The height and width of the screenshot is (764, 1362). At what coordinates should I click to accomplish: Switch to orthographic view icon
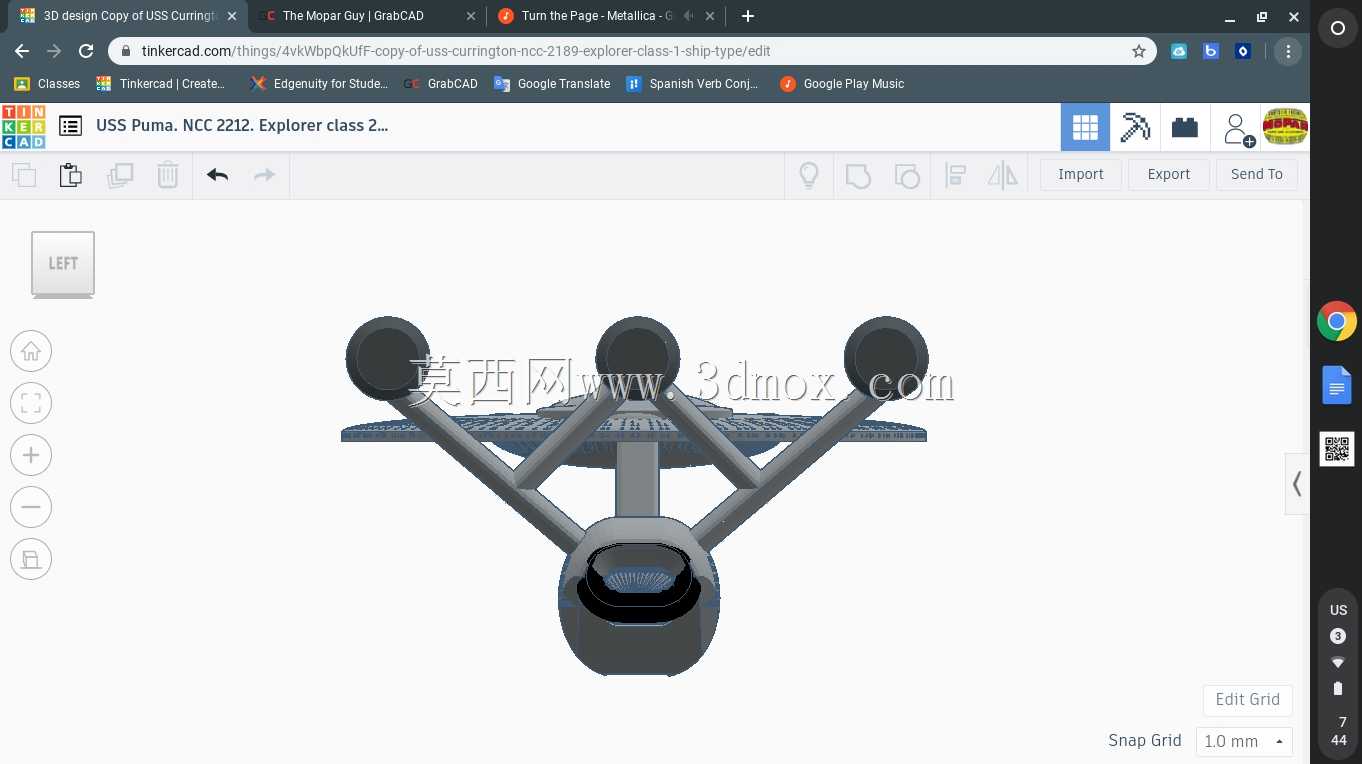(31, 559)
